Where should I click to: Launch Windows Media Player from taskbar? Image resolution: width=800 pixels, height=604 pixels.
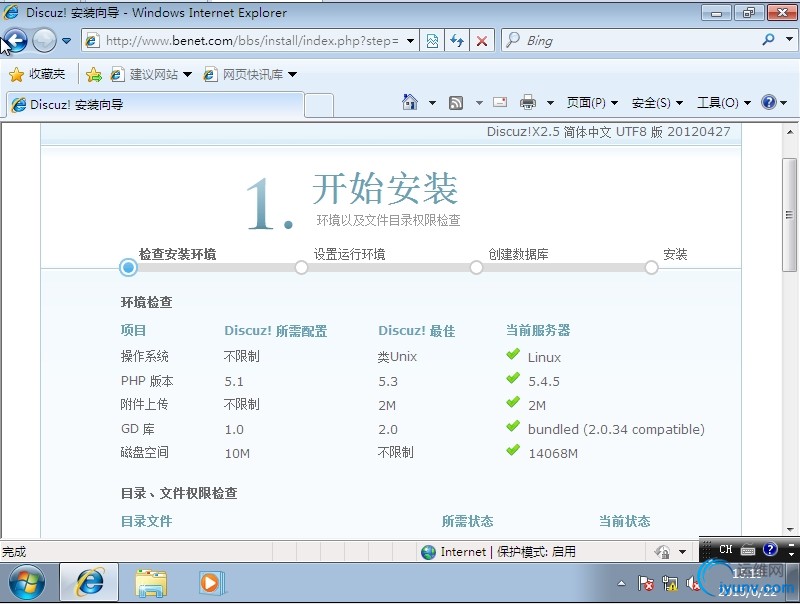(211, 583)
